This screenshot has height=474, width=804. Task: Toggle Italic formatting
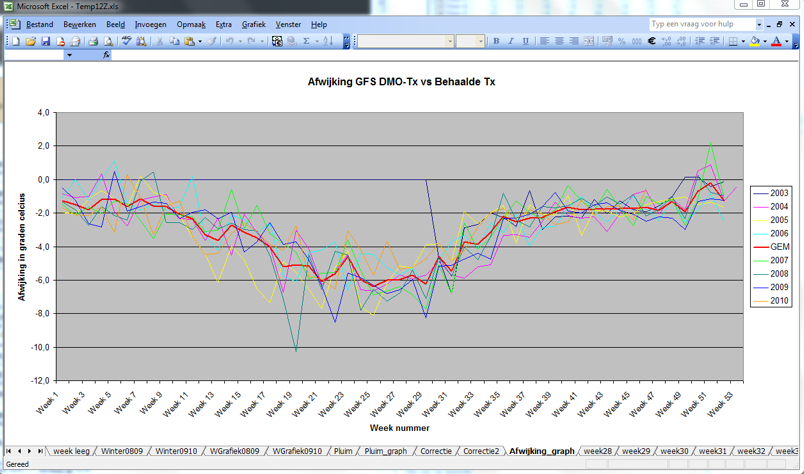[511, 41]
